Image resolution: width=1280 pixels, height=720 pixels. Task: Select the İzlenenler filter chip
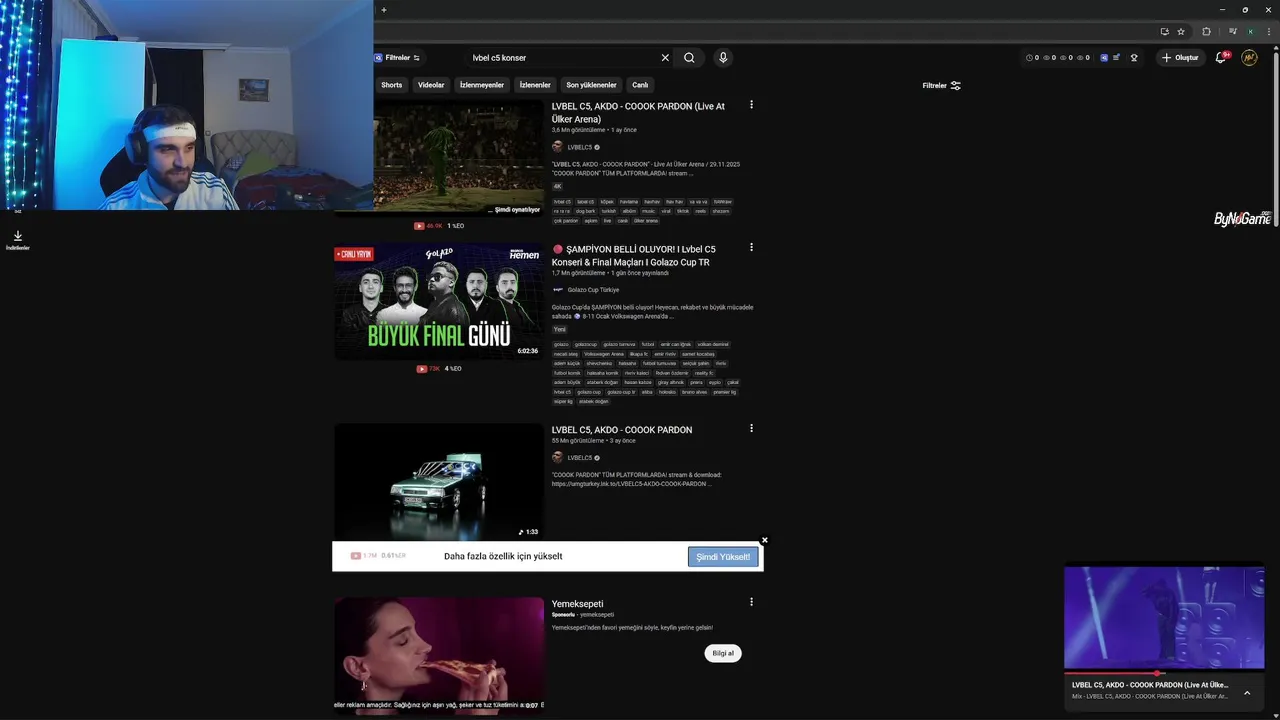535,85
